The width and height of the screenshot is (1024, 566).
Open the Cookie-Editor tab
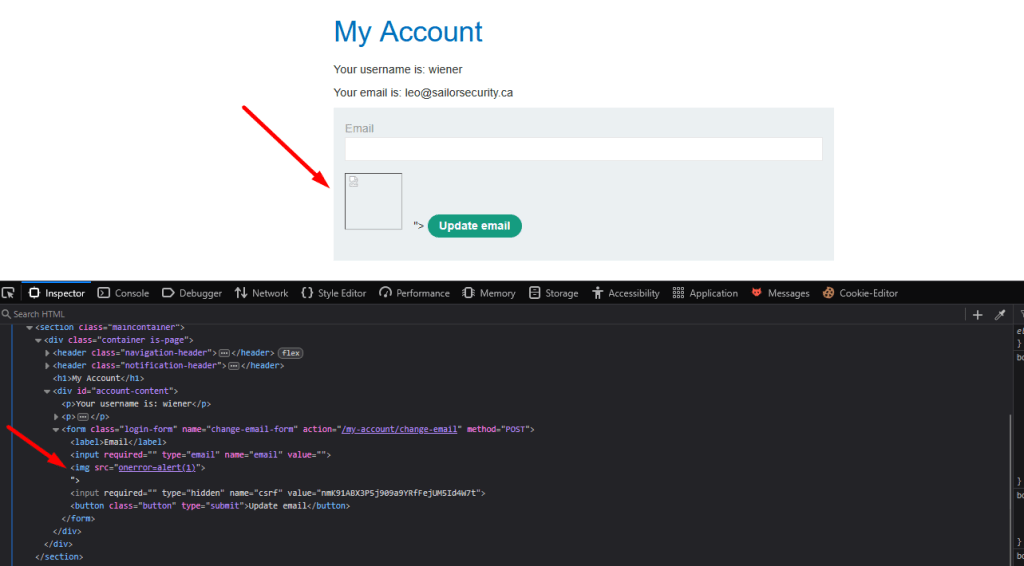[860, 293]
